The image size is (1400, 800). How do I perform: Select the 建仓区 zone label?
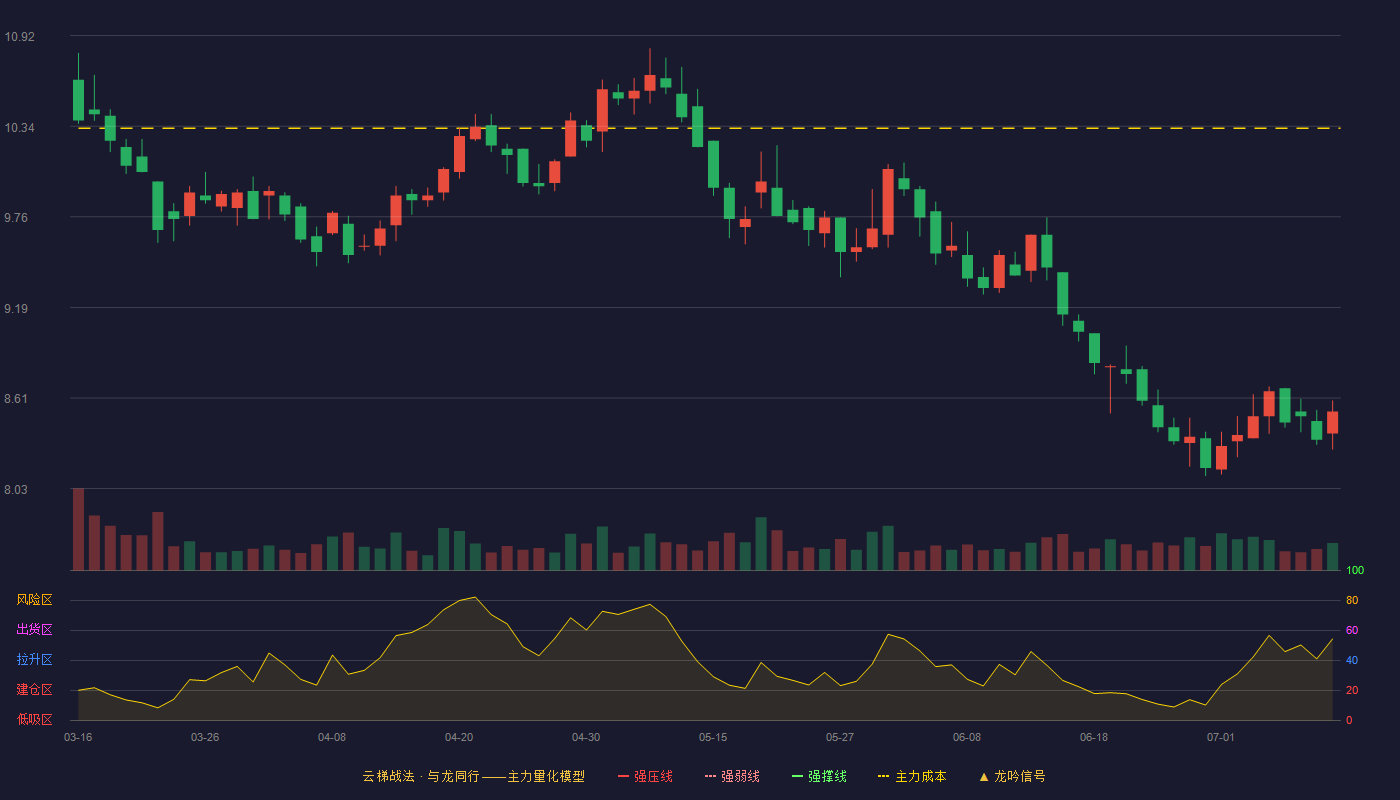click(34, 690)
